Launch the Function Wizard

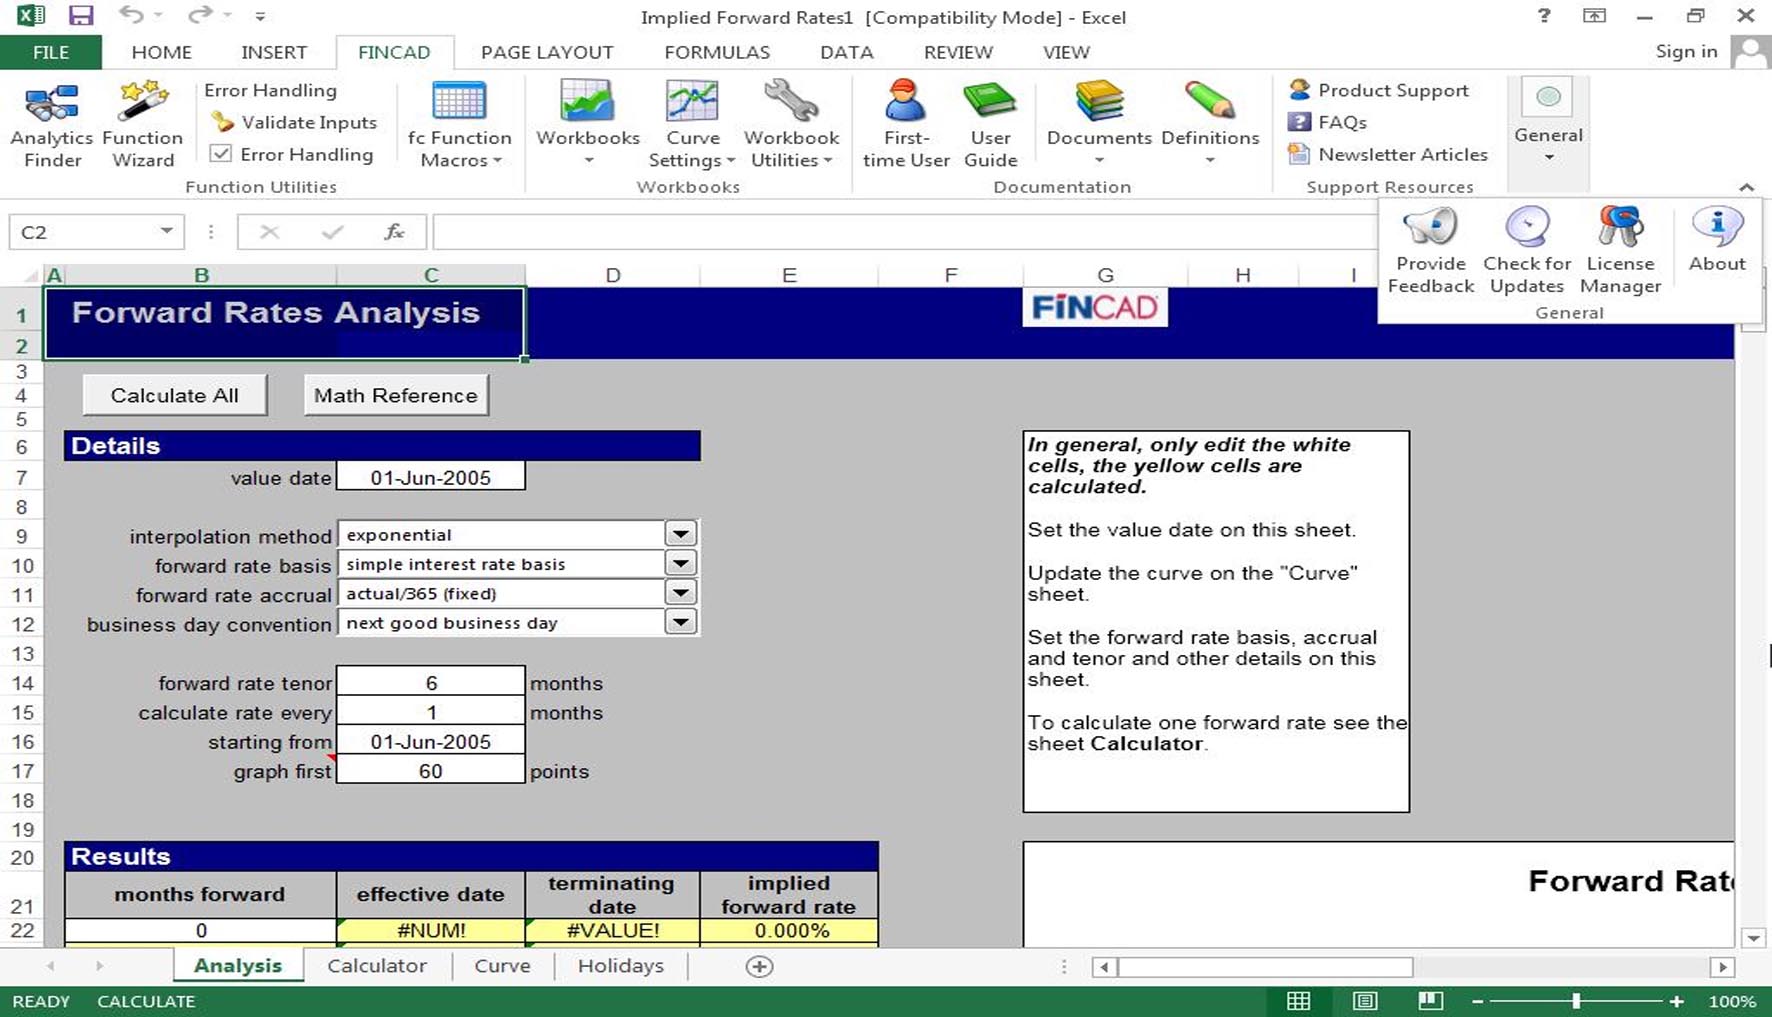click(143, 125)
